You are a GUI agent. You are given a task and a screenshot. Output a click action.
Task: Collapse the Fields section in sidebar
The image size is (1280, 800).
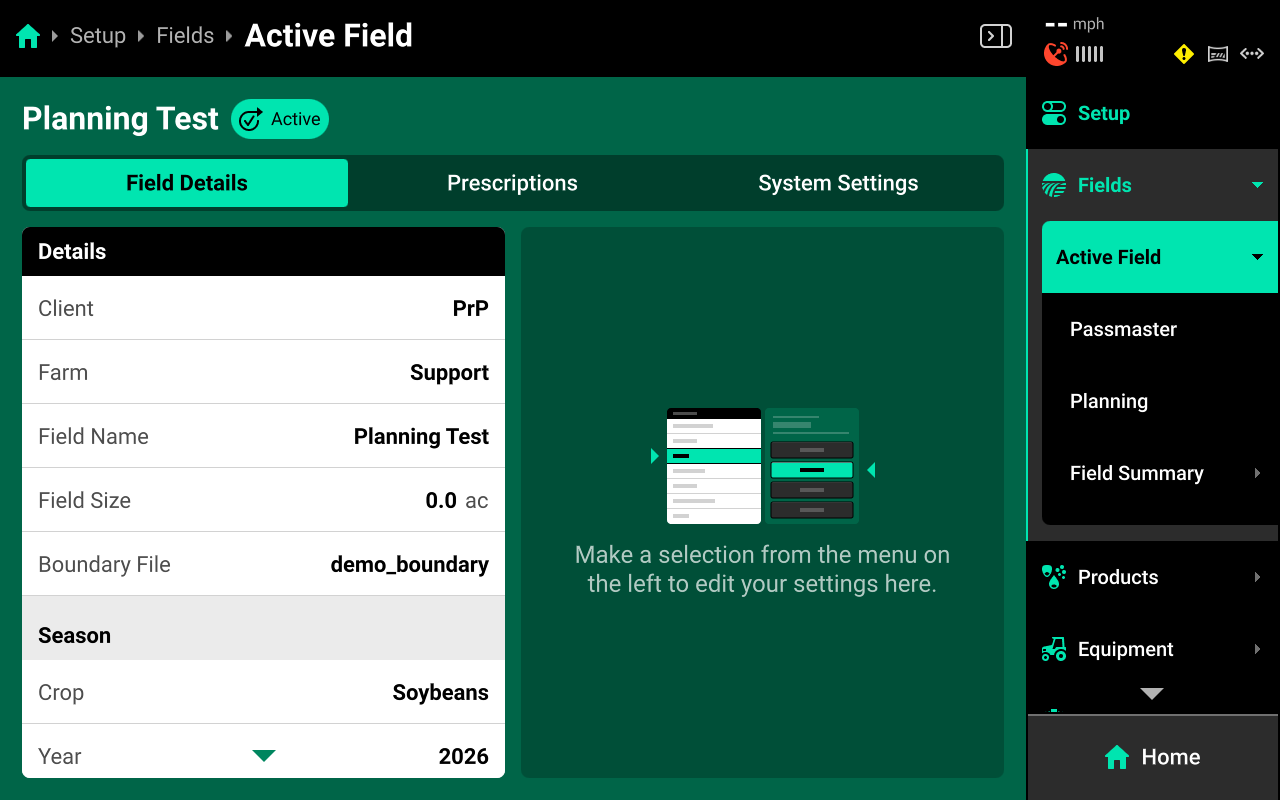(1257, 185)
